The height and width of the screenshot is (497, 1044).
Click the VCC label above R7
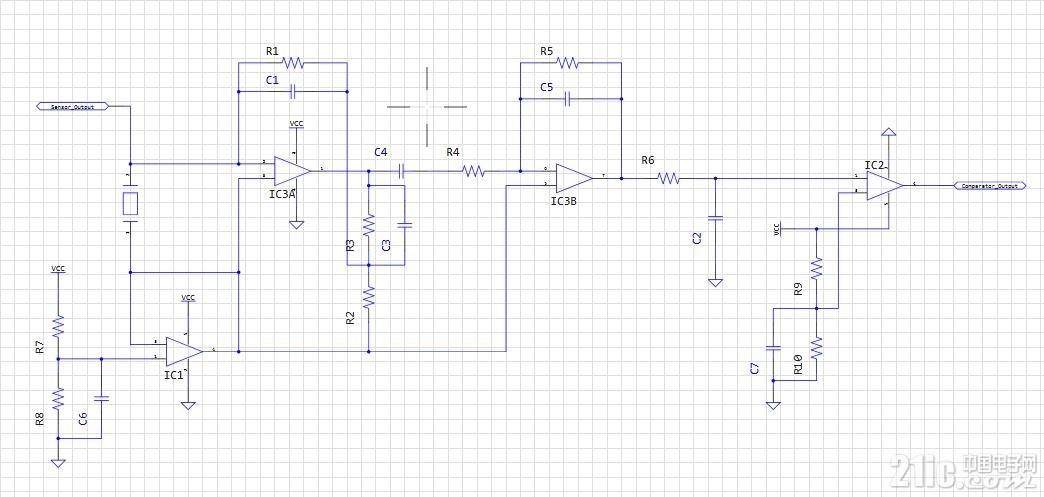58,268
